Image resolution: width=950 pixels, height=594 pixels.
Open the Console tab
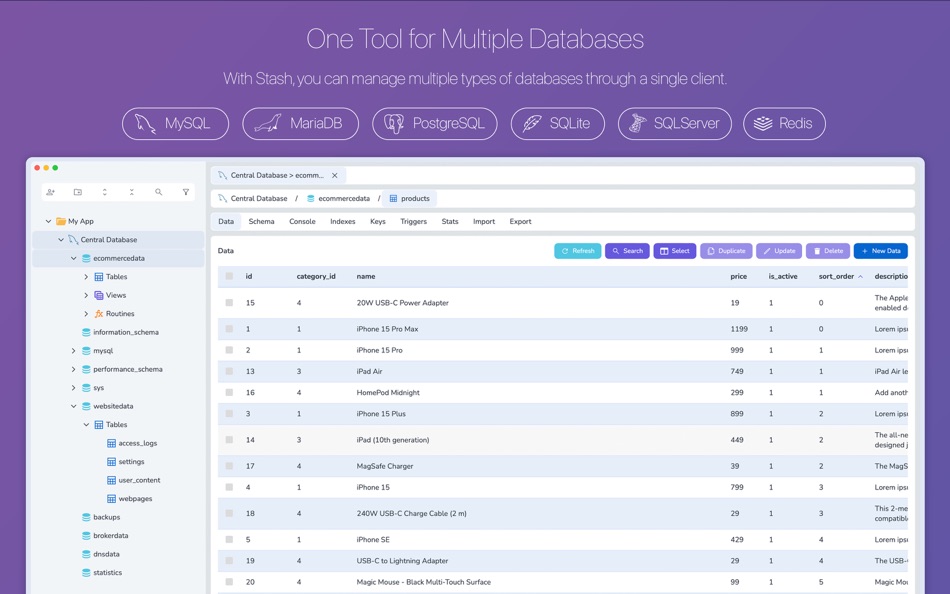point(302,221)
